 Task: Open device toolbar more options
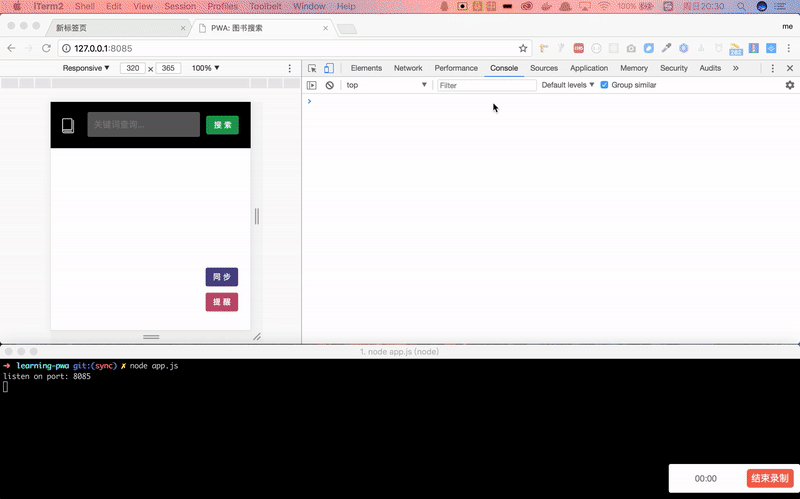[x=290, y=68]
